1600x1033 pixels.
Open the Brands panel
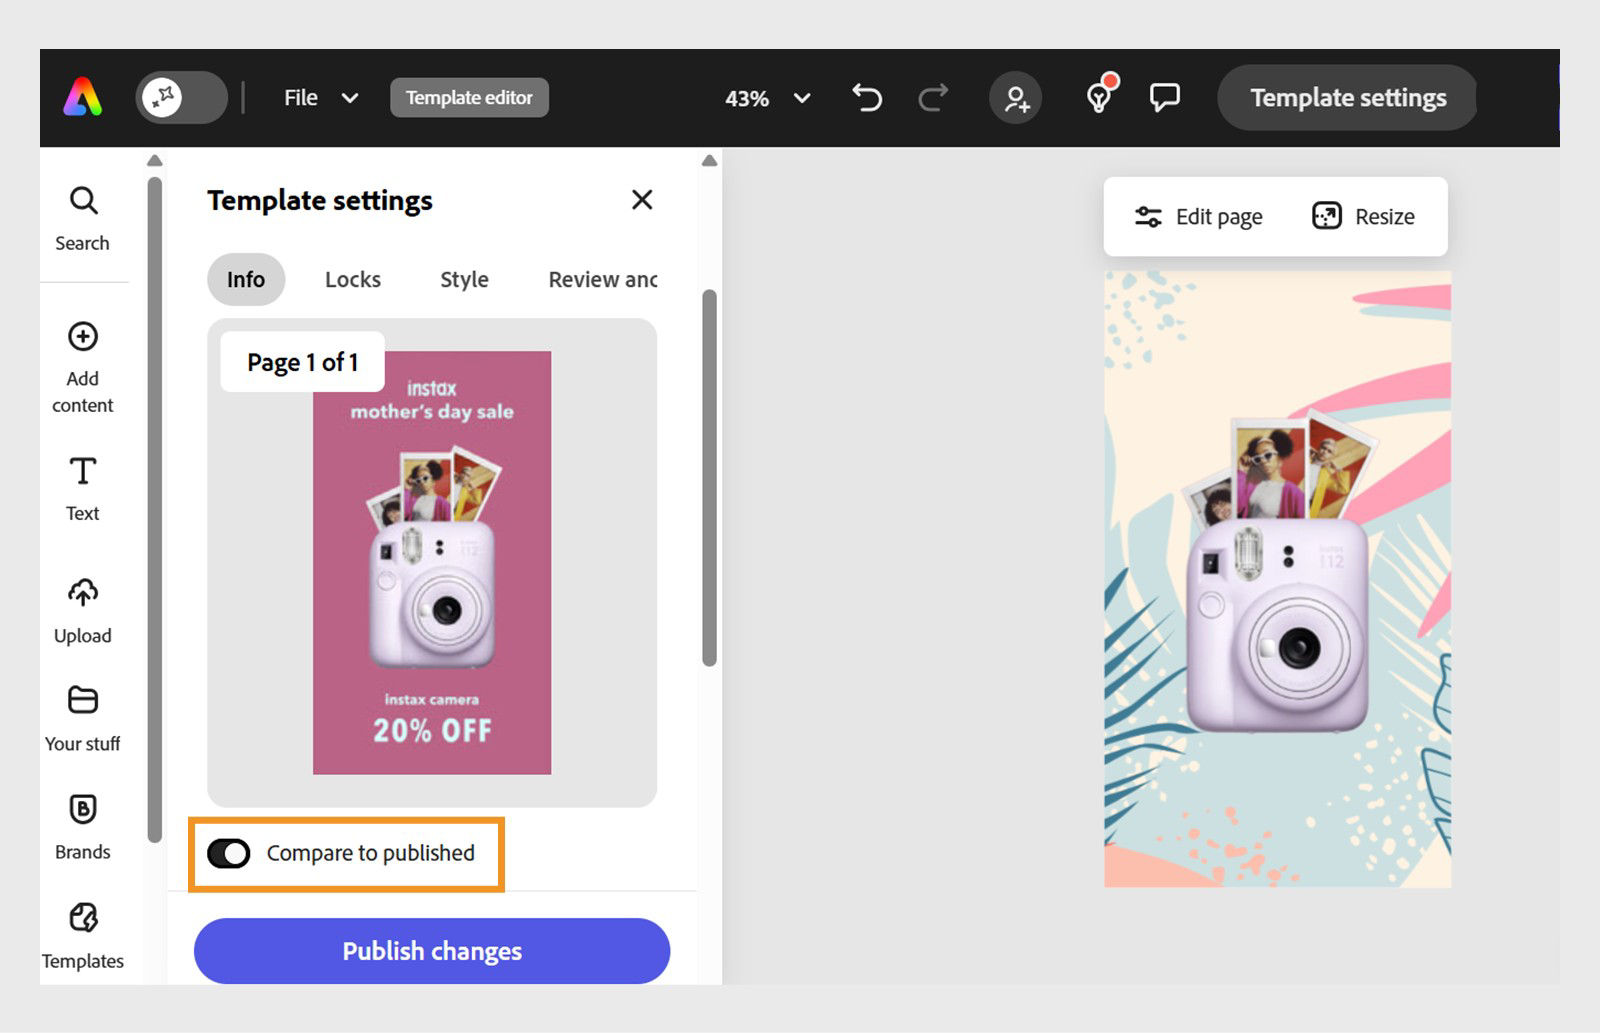pyautogui.click(x=83, y=826)
